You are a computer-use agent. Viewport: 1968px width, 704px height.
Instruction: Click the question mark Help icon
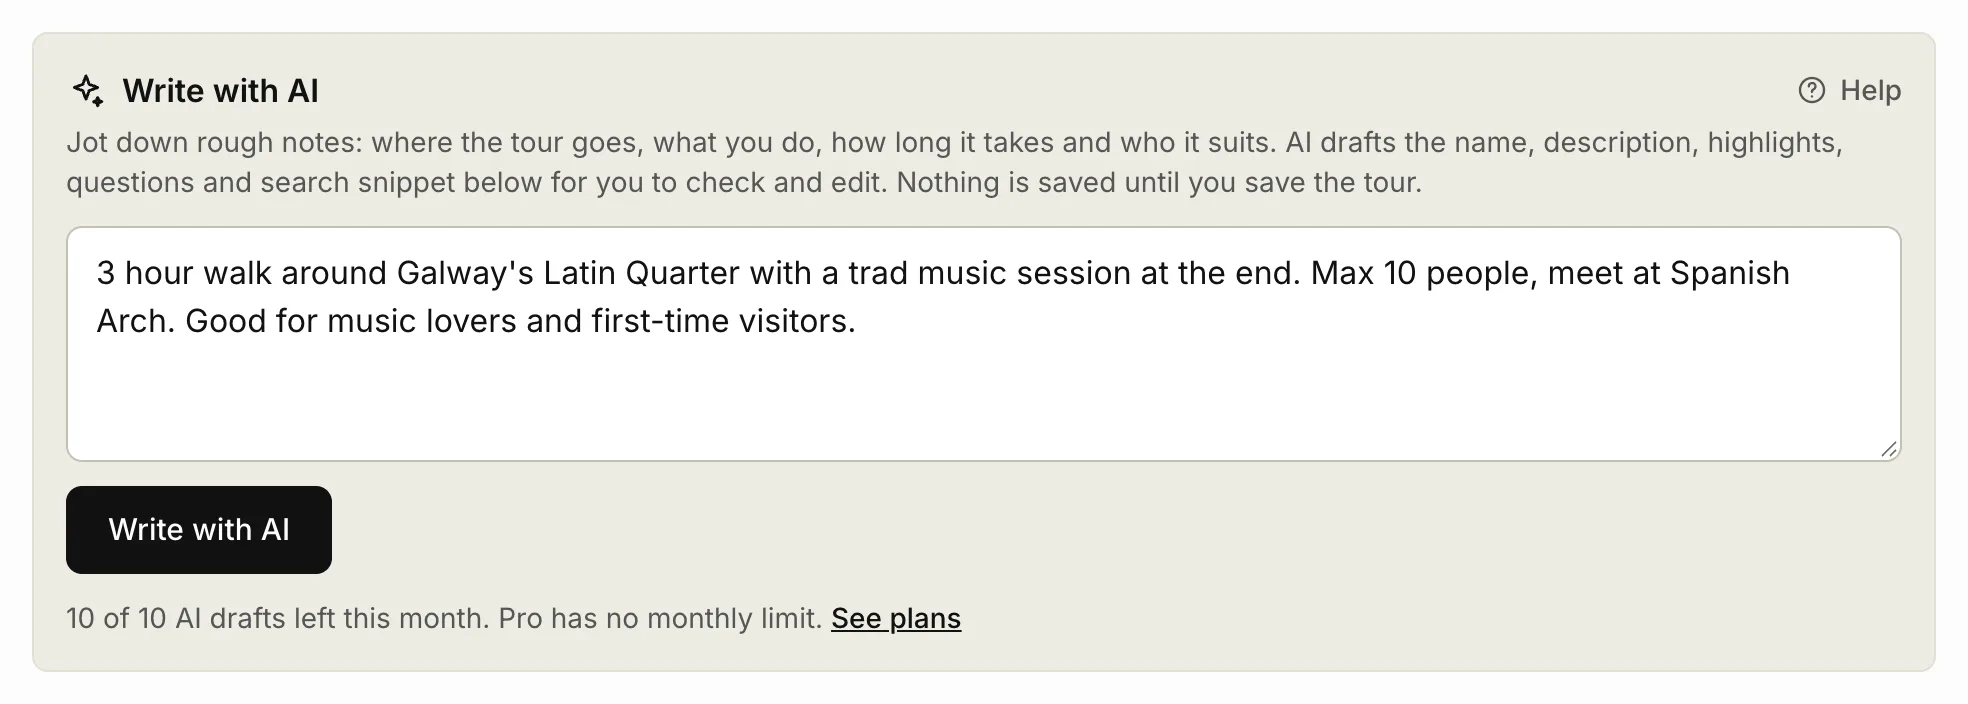[1811, 91]
